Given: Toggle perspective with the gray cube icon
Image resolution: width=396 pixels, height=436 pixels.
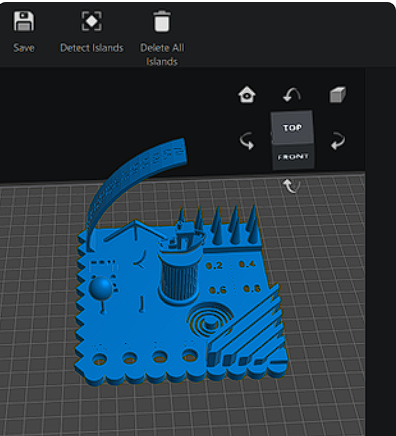Looking at the screenshot, I should 337,95.
